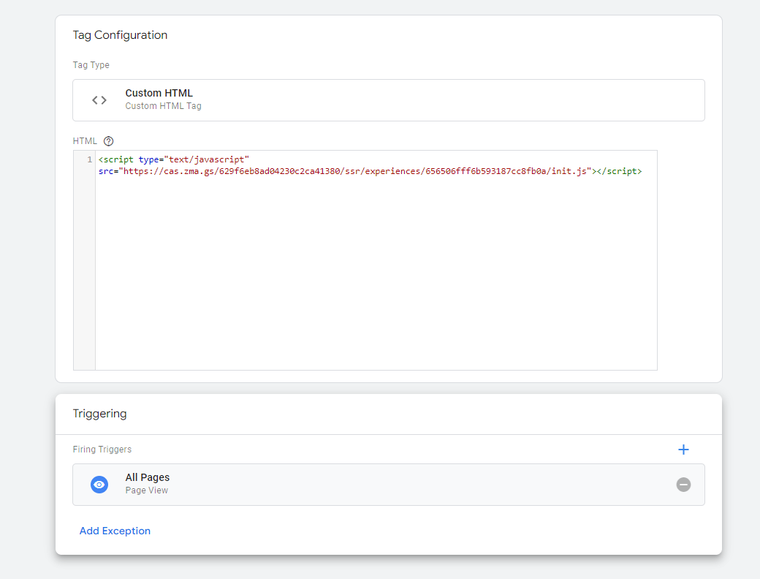The height and width of the screenshot is (579, 760).
Task: Click the script src URL line
Action: point(370,171)
